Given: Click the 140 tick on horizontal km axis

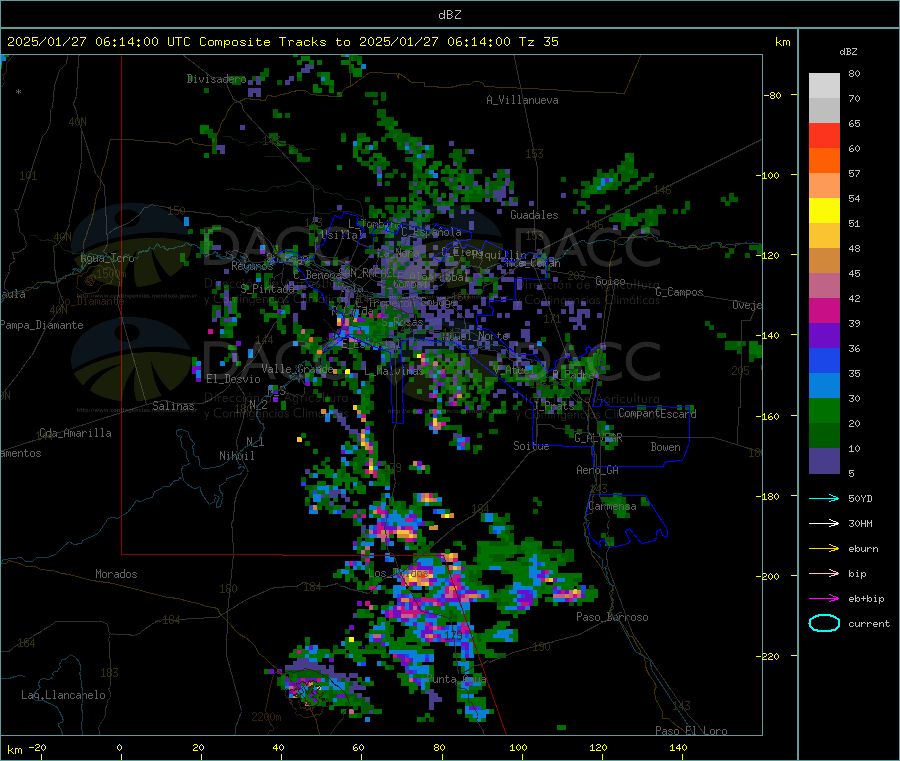Looking at the screenshot, I should pos(678,747).
